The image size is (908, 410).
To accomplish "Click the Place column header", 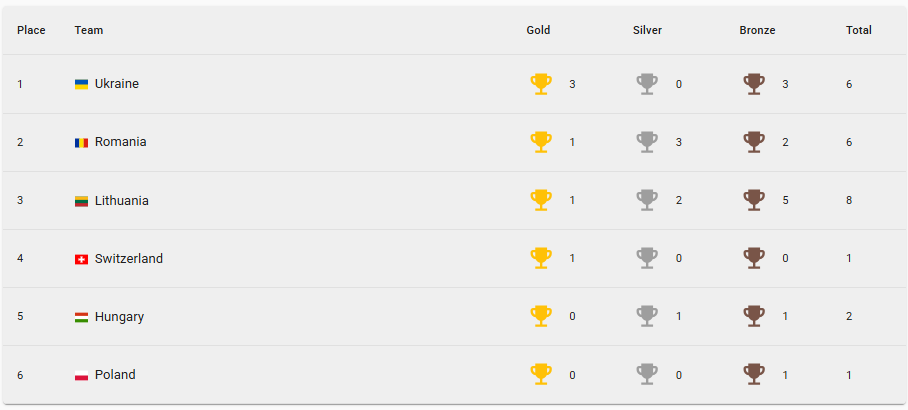I will point(31,30).
